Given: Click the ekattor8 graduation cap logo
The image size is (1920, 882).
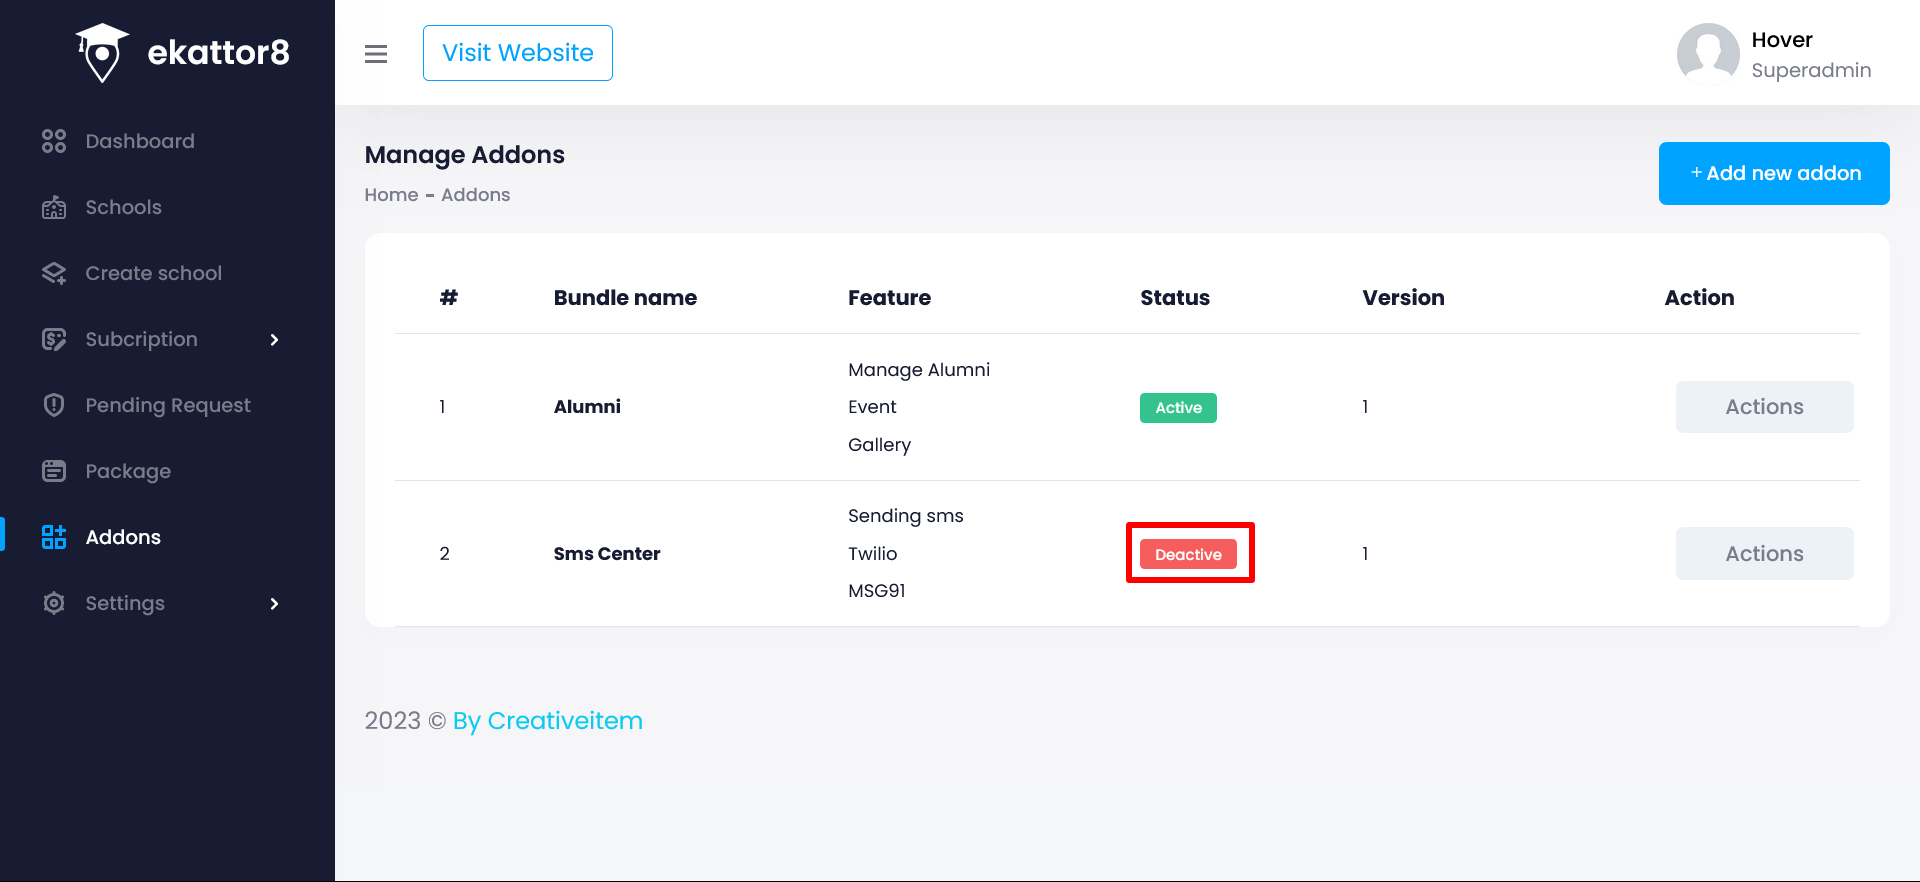Looking at the screenshot, I should click(x=102, y=52).
